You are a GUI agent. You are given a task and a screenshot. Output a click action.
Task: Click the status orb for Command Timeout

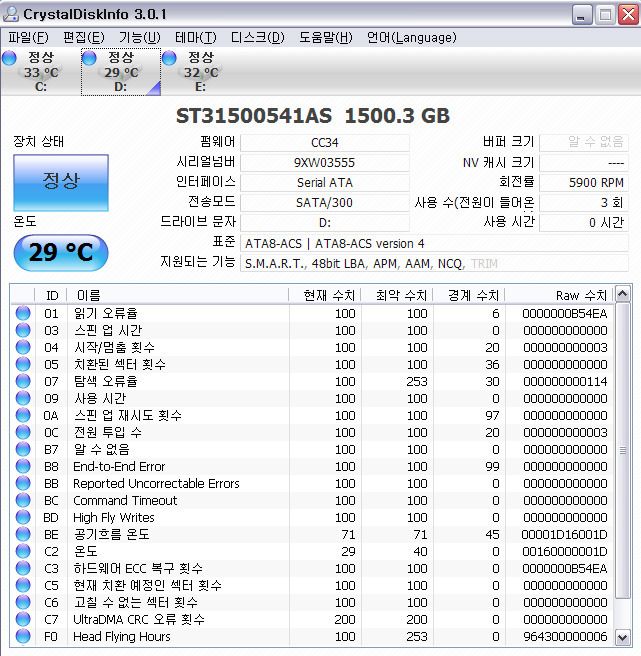click(x=23, y=500)
